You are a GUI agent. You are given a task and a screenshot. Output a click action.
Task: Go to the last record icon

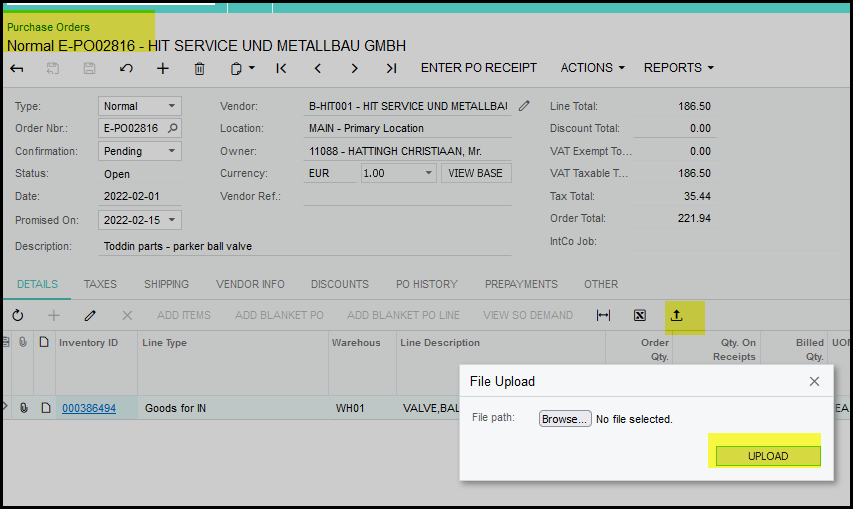pyautogui.click(x=391, y=68)
